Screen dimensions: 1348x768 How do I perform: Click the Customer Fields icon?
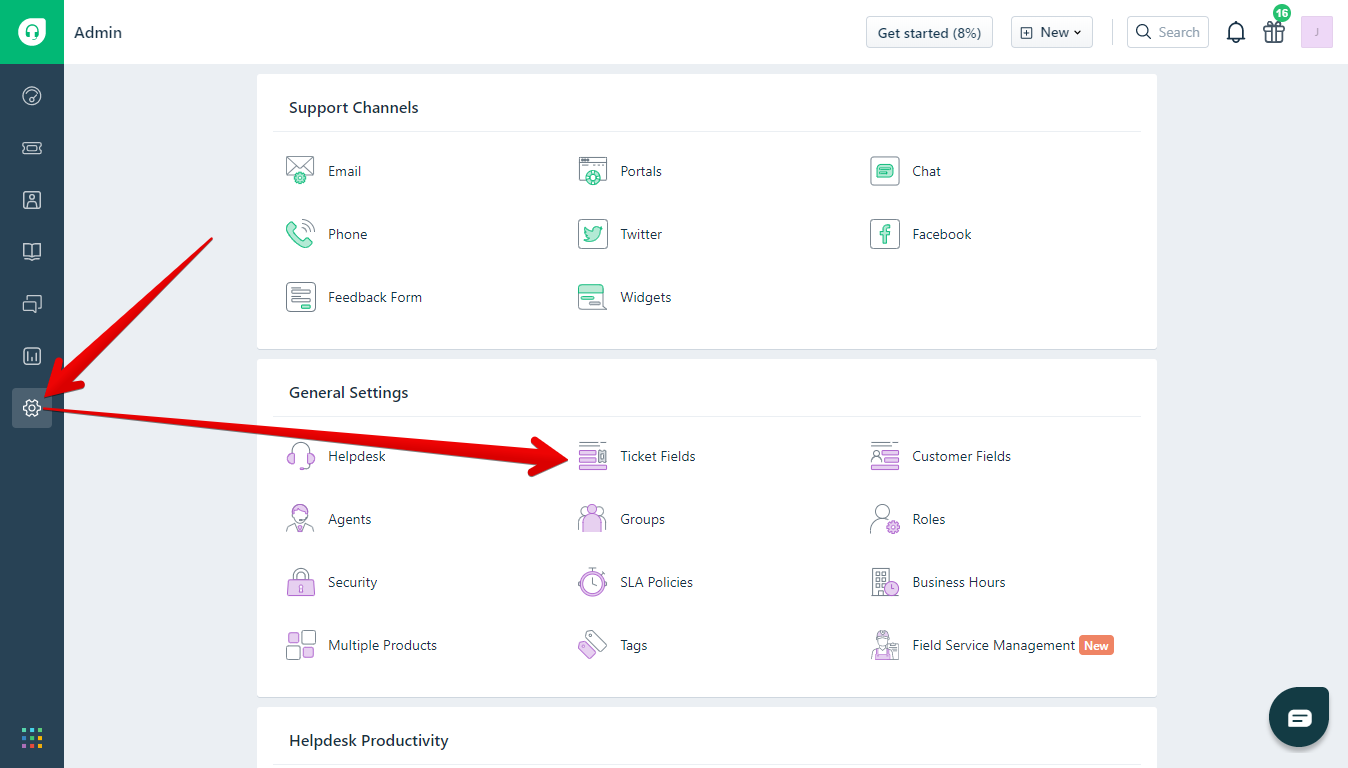pos(885,456)
